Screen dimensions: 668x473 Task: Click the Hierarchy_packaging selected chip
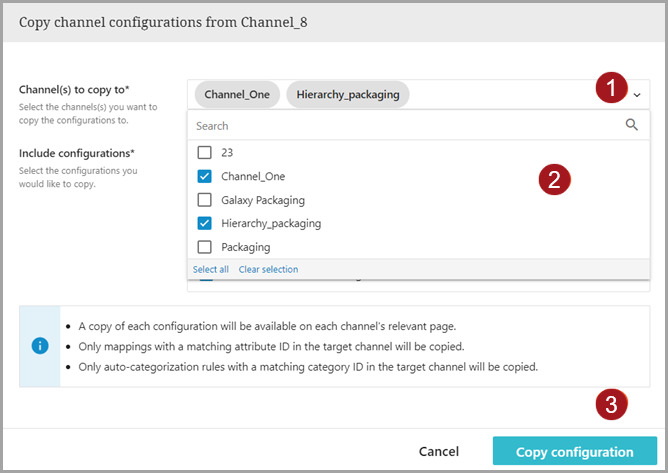coord(347,95)
